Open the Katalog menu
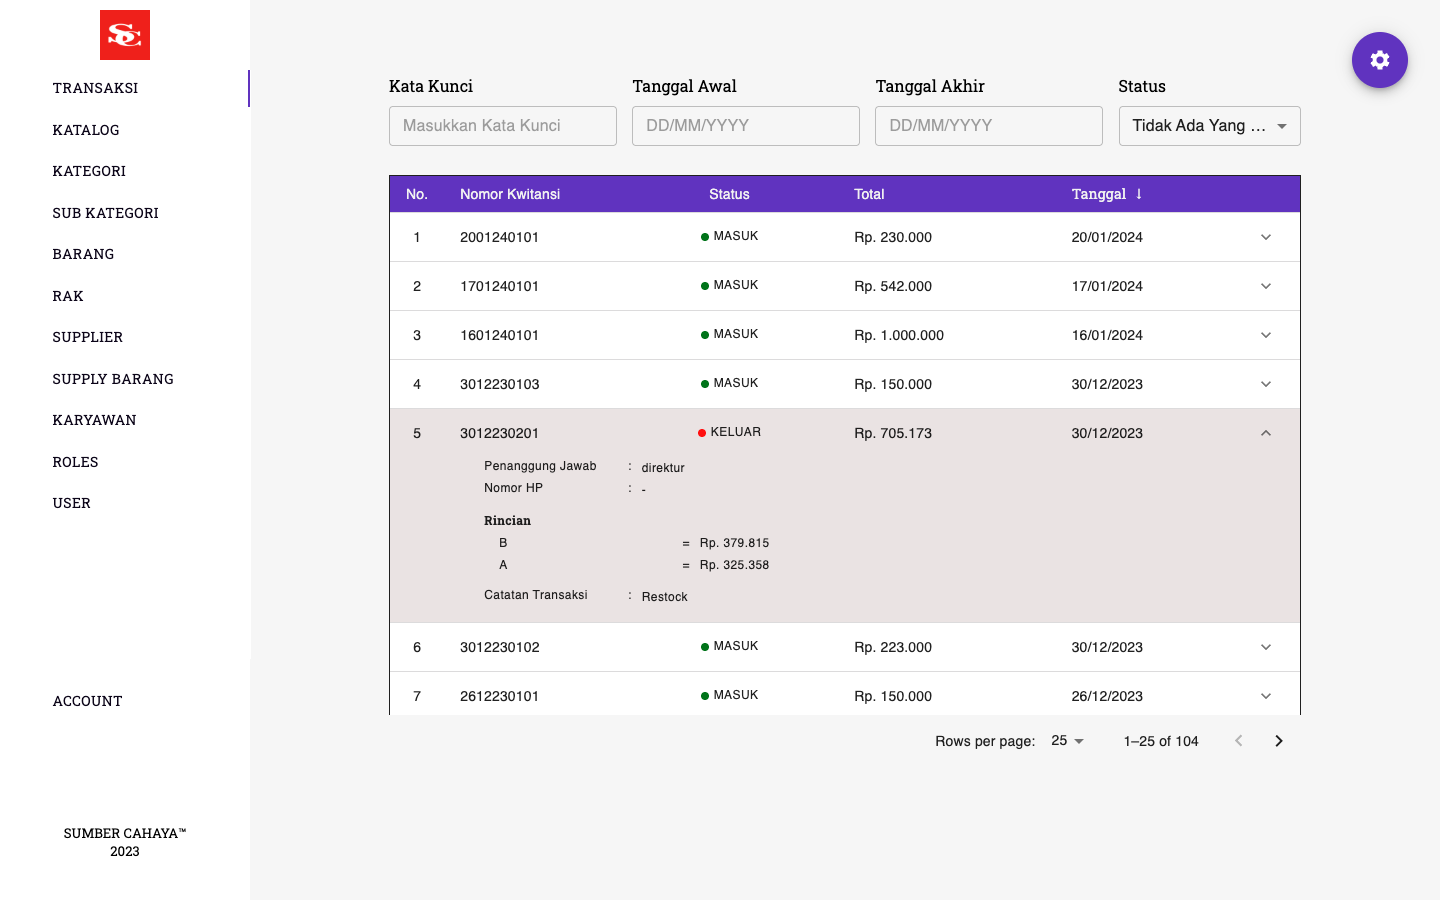The height and width of the screenshot is (900, 1440). click(86, 130)
